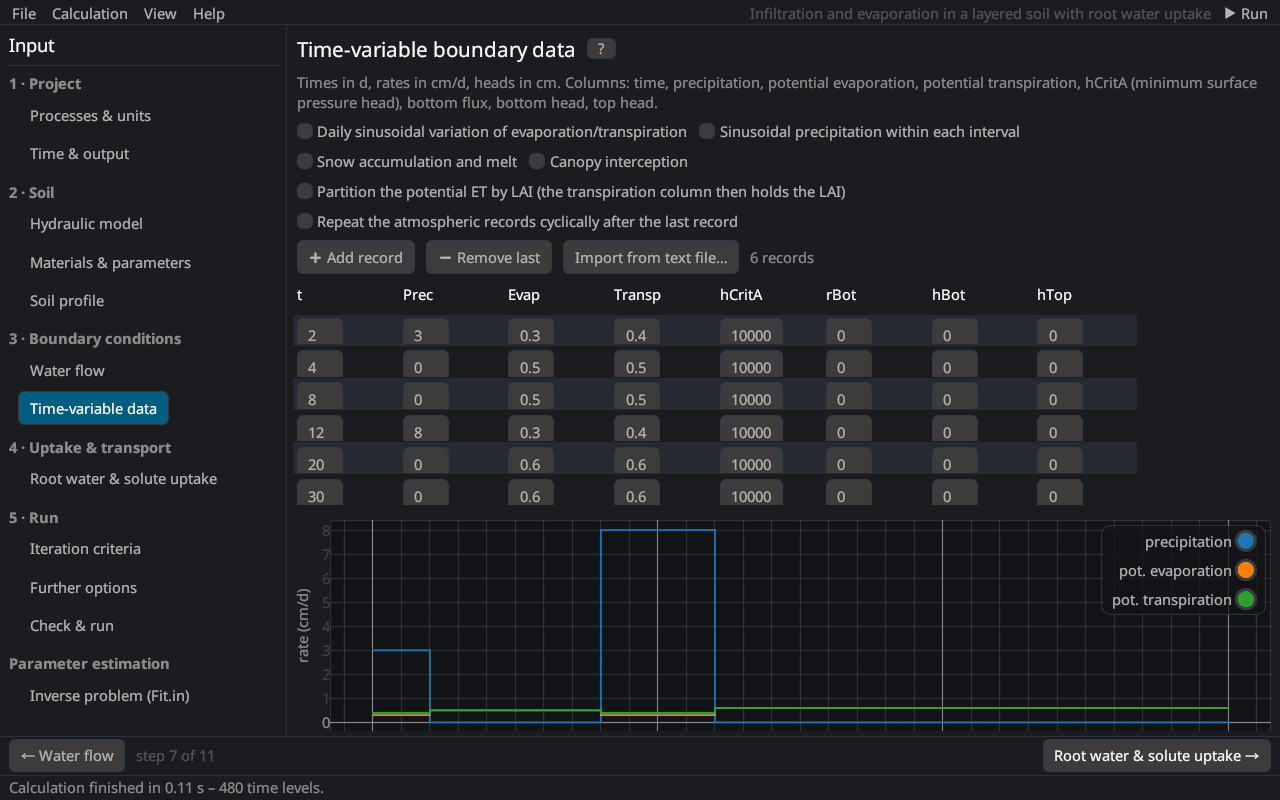Image resolution: width=1280 pixels, height=800 pixels.
Task: Click the Add record button
Action: (356, 258)
